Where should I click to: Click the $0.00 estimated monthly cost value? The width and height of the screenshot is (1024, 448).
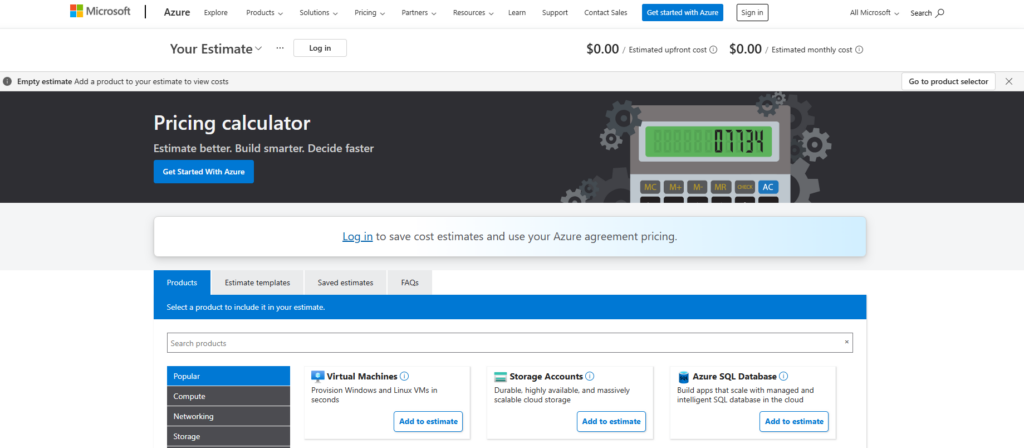coord(745,49)
